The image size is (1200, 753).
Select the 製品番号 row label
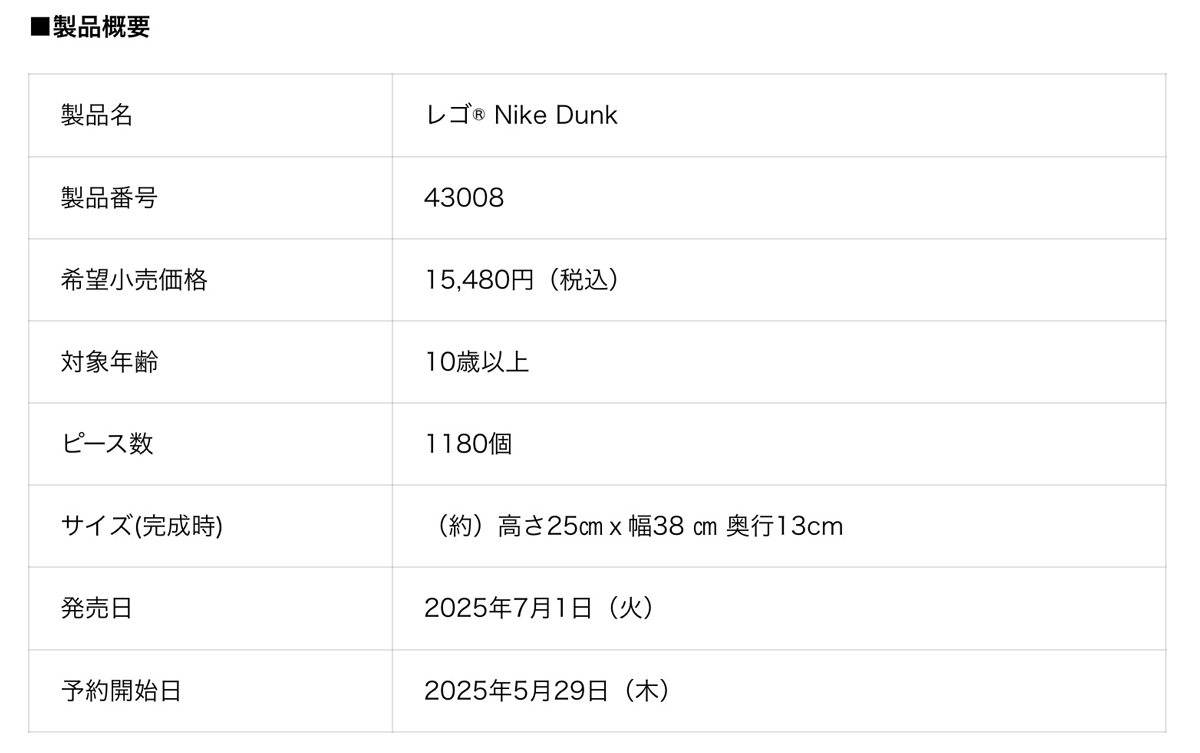pyautogui.click(x=109, y=198)
